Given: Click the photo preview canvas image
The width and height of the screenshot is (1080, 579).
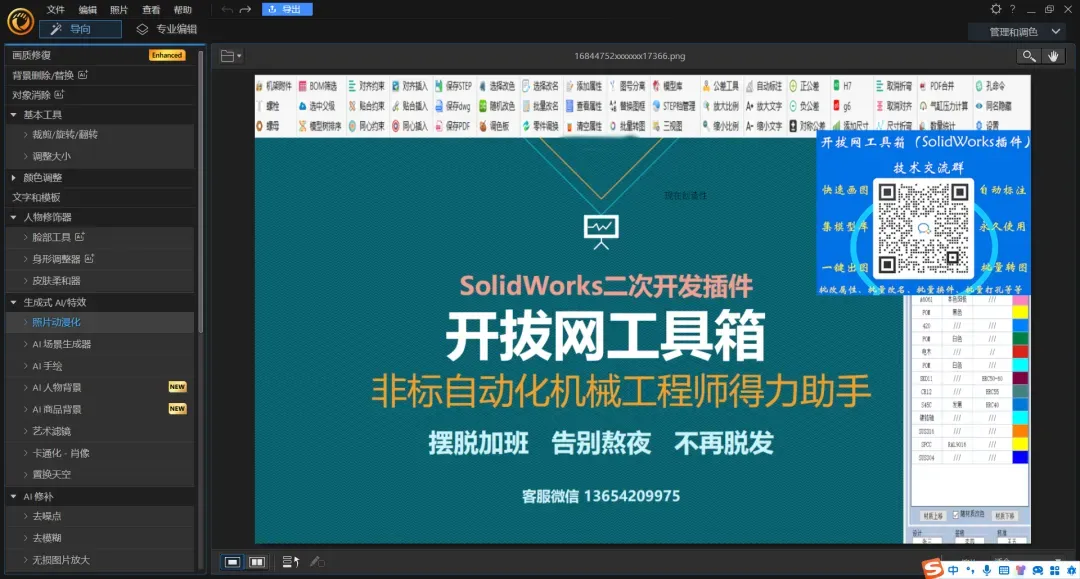Looking at the screenshot, I should click(x=643, y=309).
